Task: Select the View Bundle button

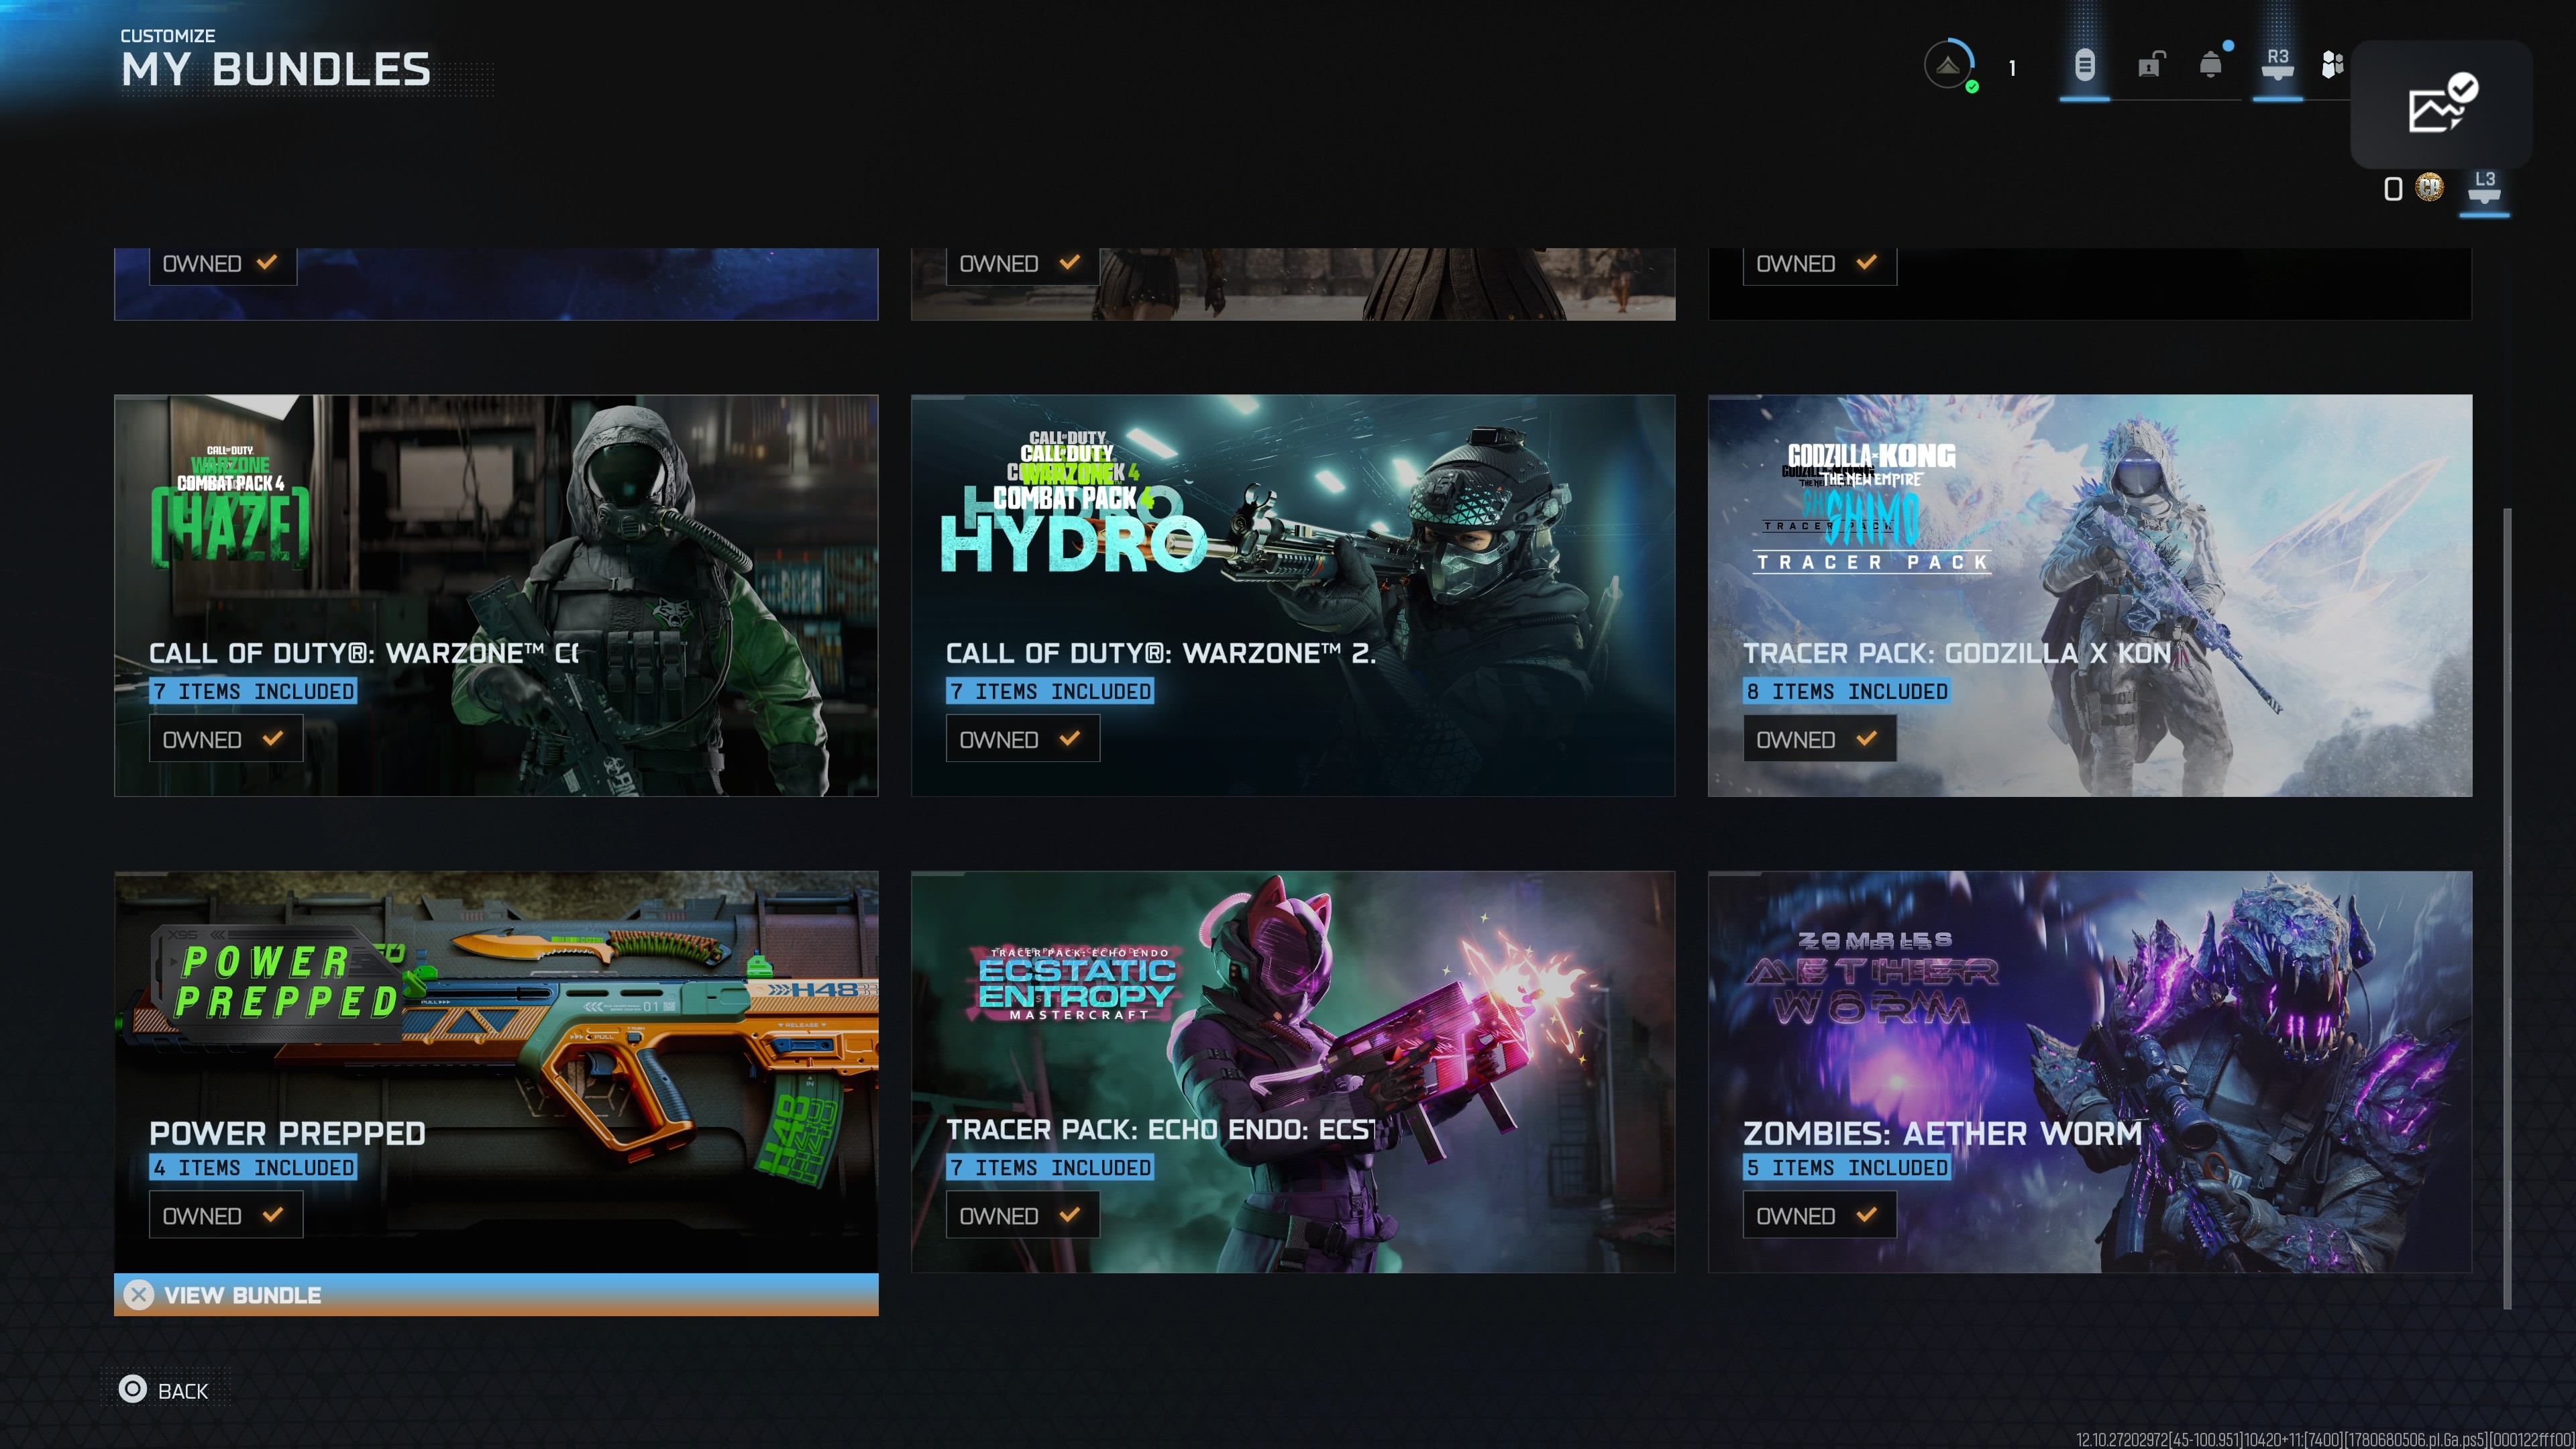Action: [496, 1295]
